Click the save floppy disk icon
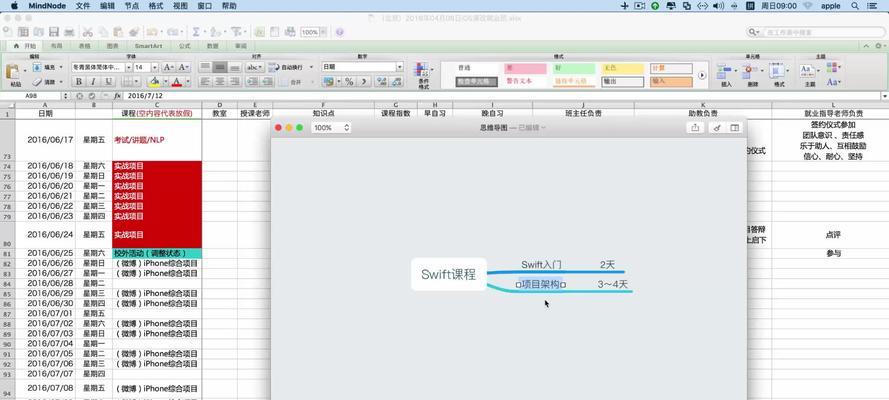 54,32
